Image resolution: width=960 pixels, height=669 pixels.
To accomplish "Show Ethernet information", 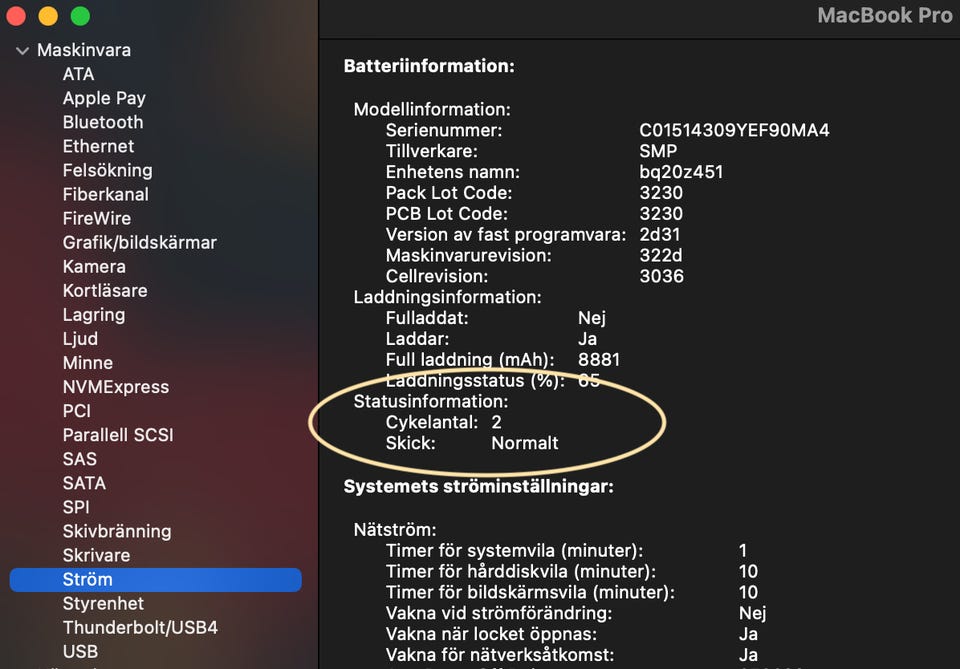I will 98,146.
